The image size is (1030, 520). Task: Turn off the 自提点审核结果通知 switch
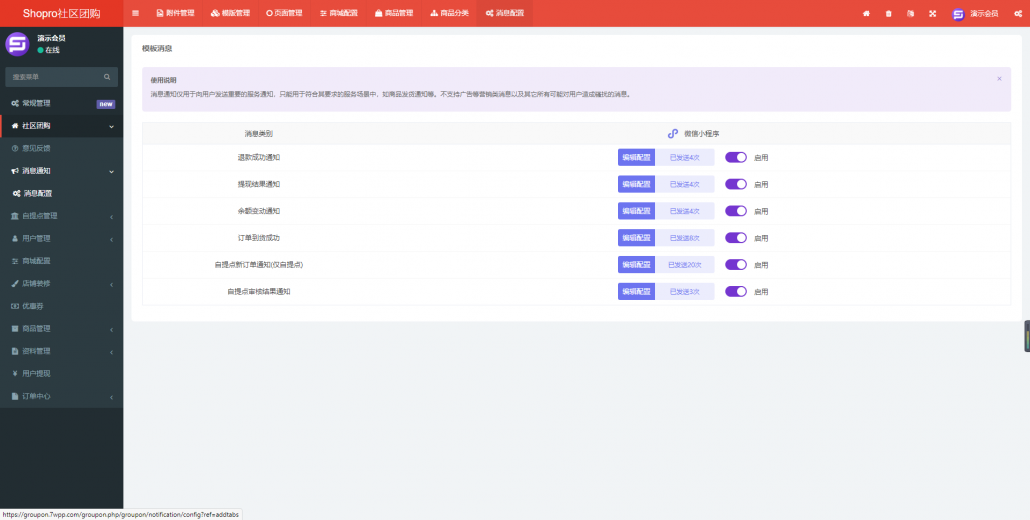tap(736, 291)
